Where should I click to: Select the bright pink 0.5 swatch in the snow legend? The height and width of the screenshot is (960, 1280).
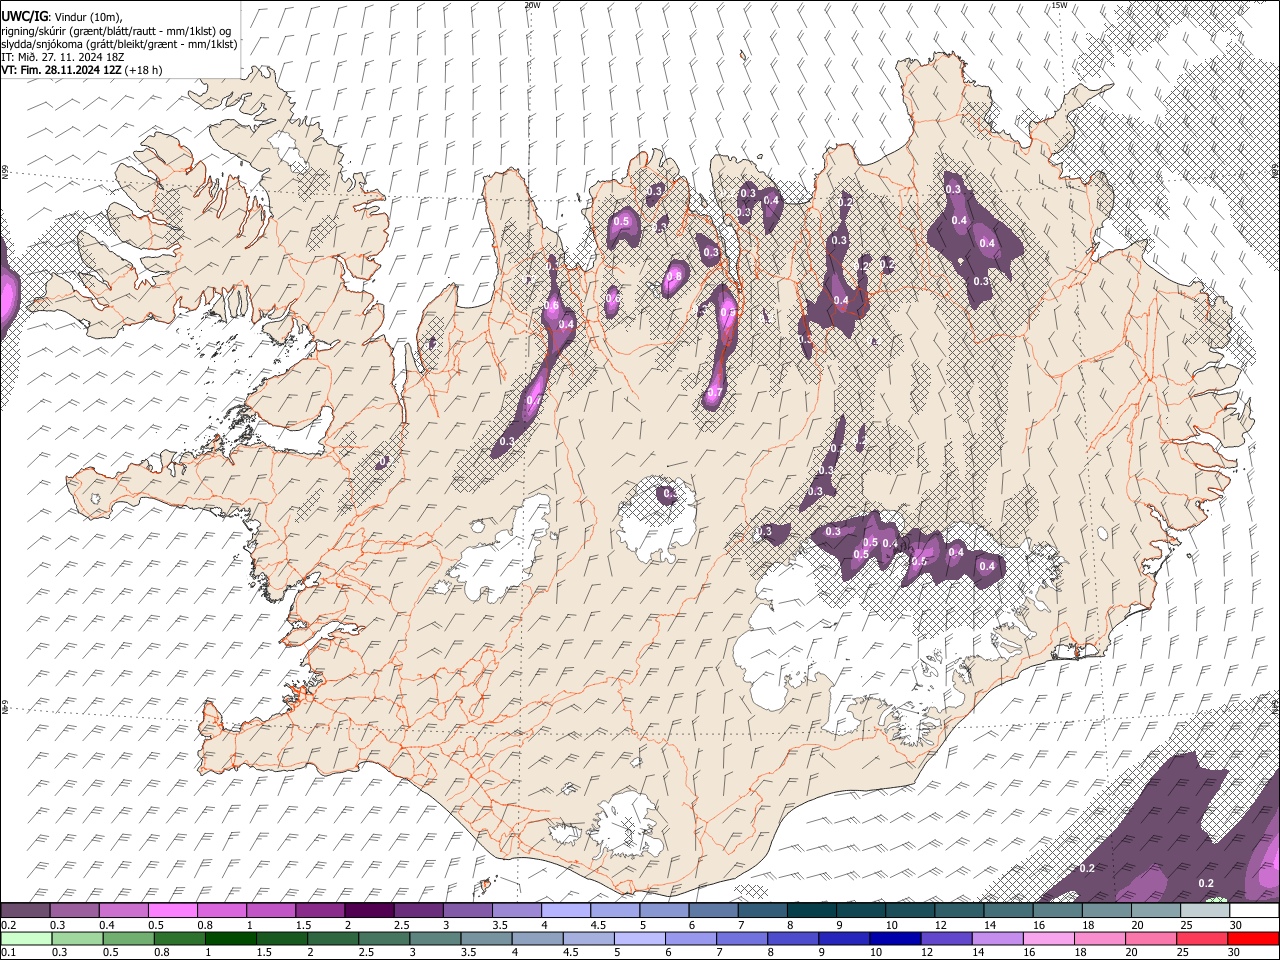pos(172,910)
